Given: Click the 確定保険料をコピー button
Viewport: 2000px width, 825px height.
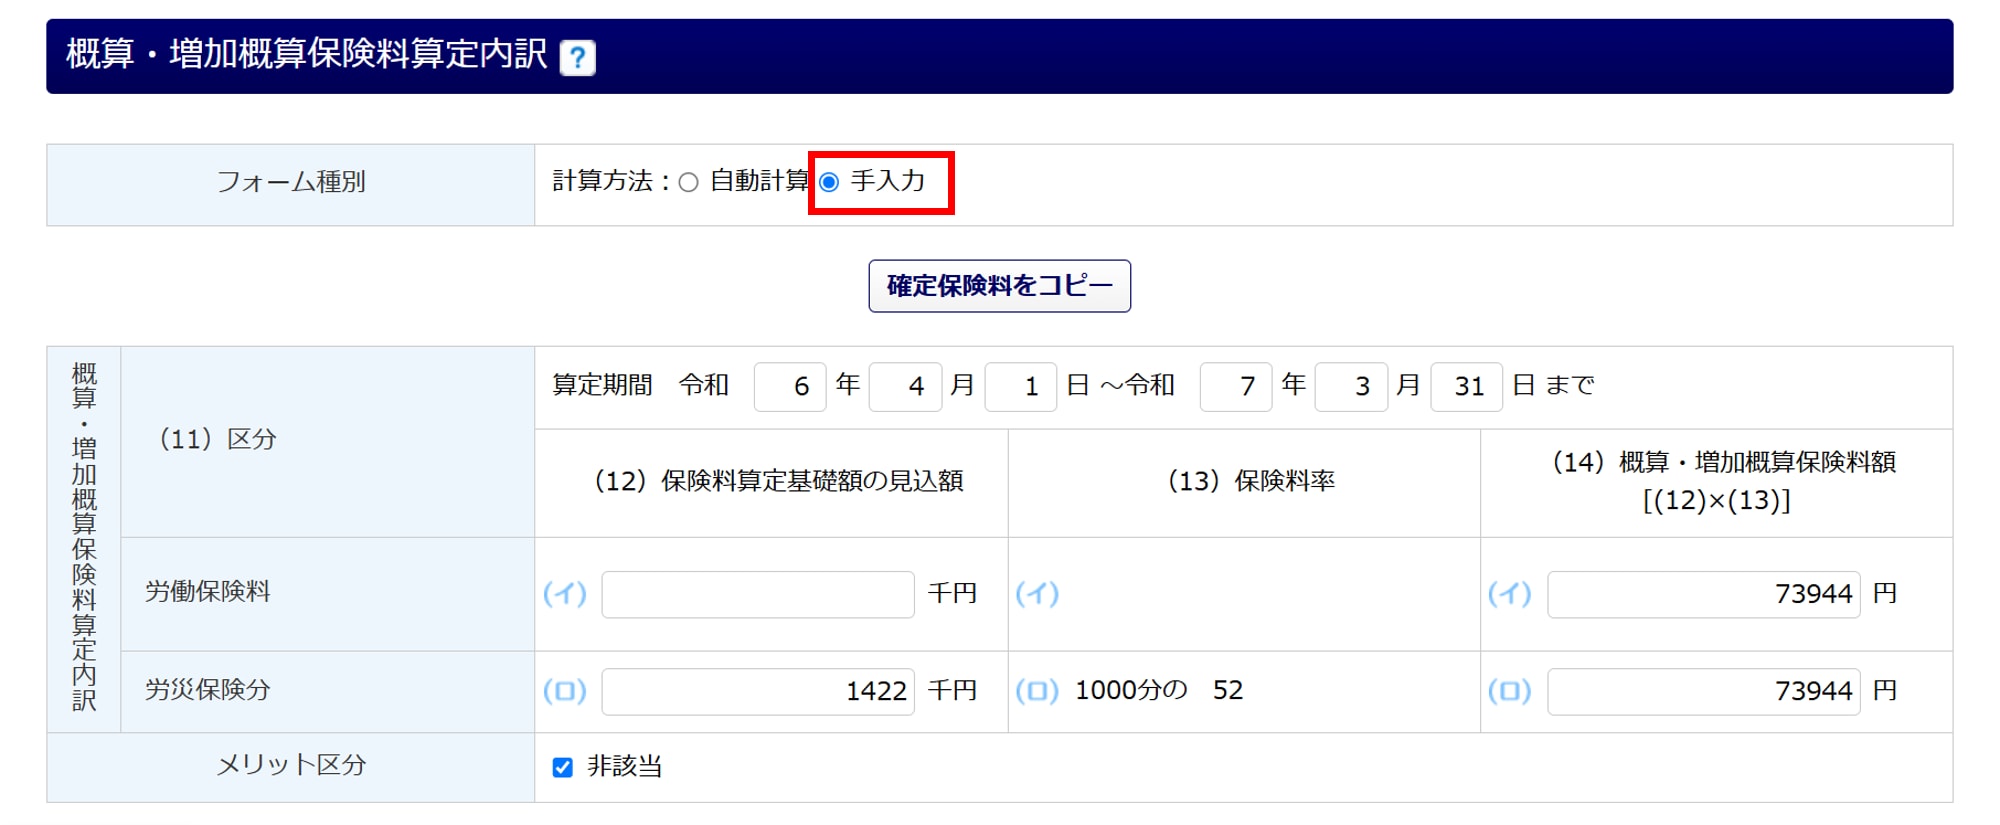Looking at the screenshot, I should [x=999, y=286].
